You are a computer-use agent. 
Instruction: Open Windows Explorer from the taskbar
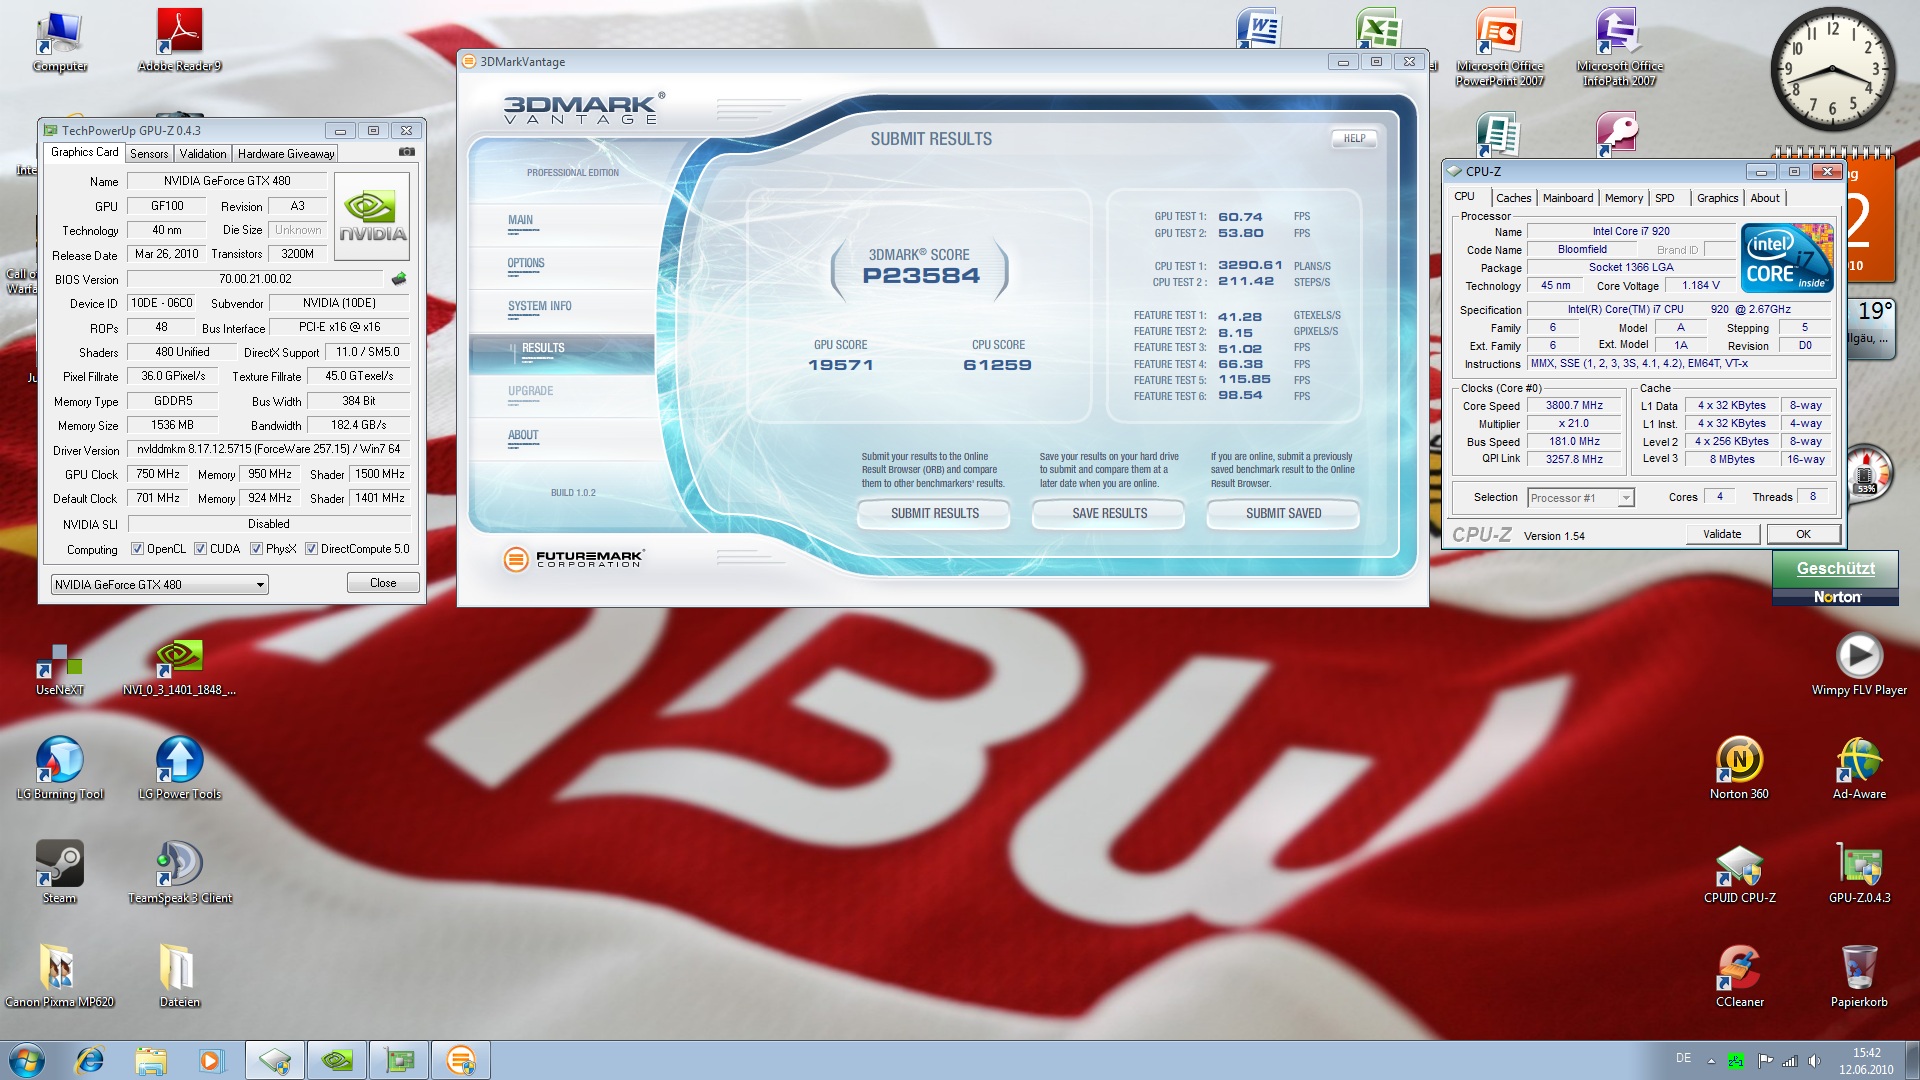pos(150,1060)
